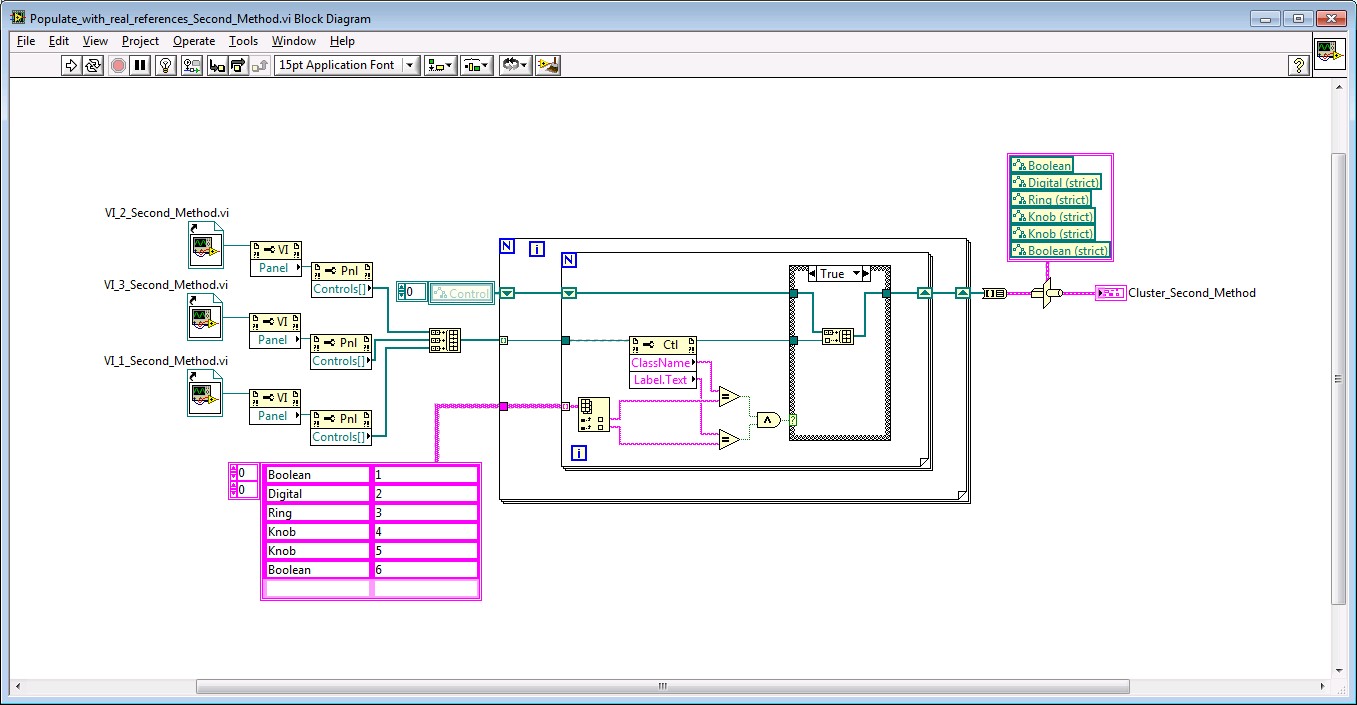This screenshot has width=1357, height=705.
Task: Click the Cluster_Second_Method indicator terminal
Action: (x=1110, y=293)
